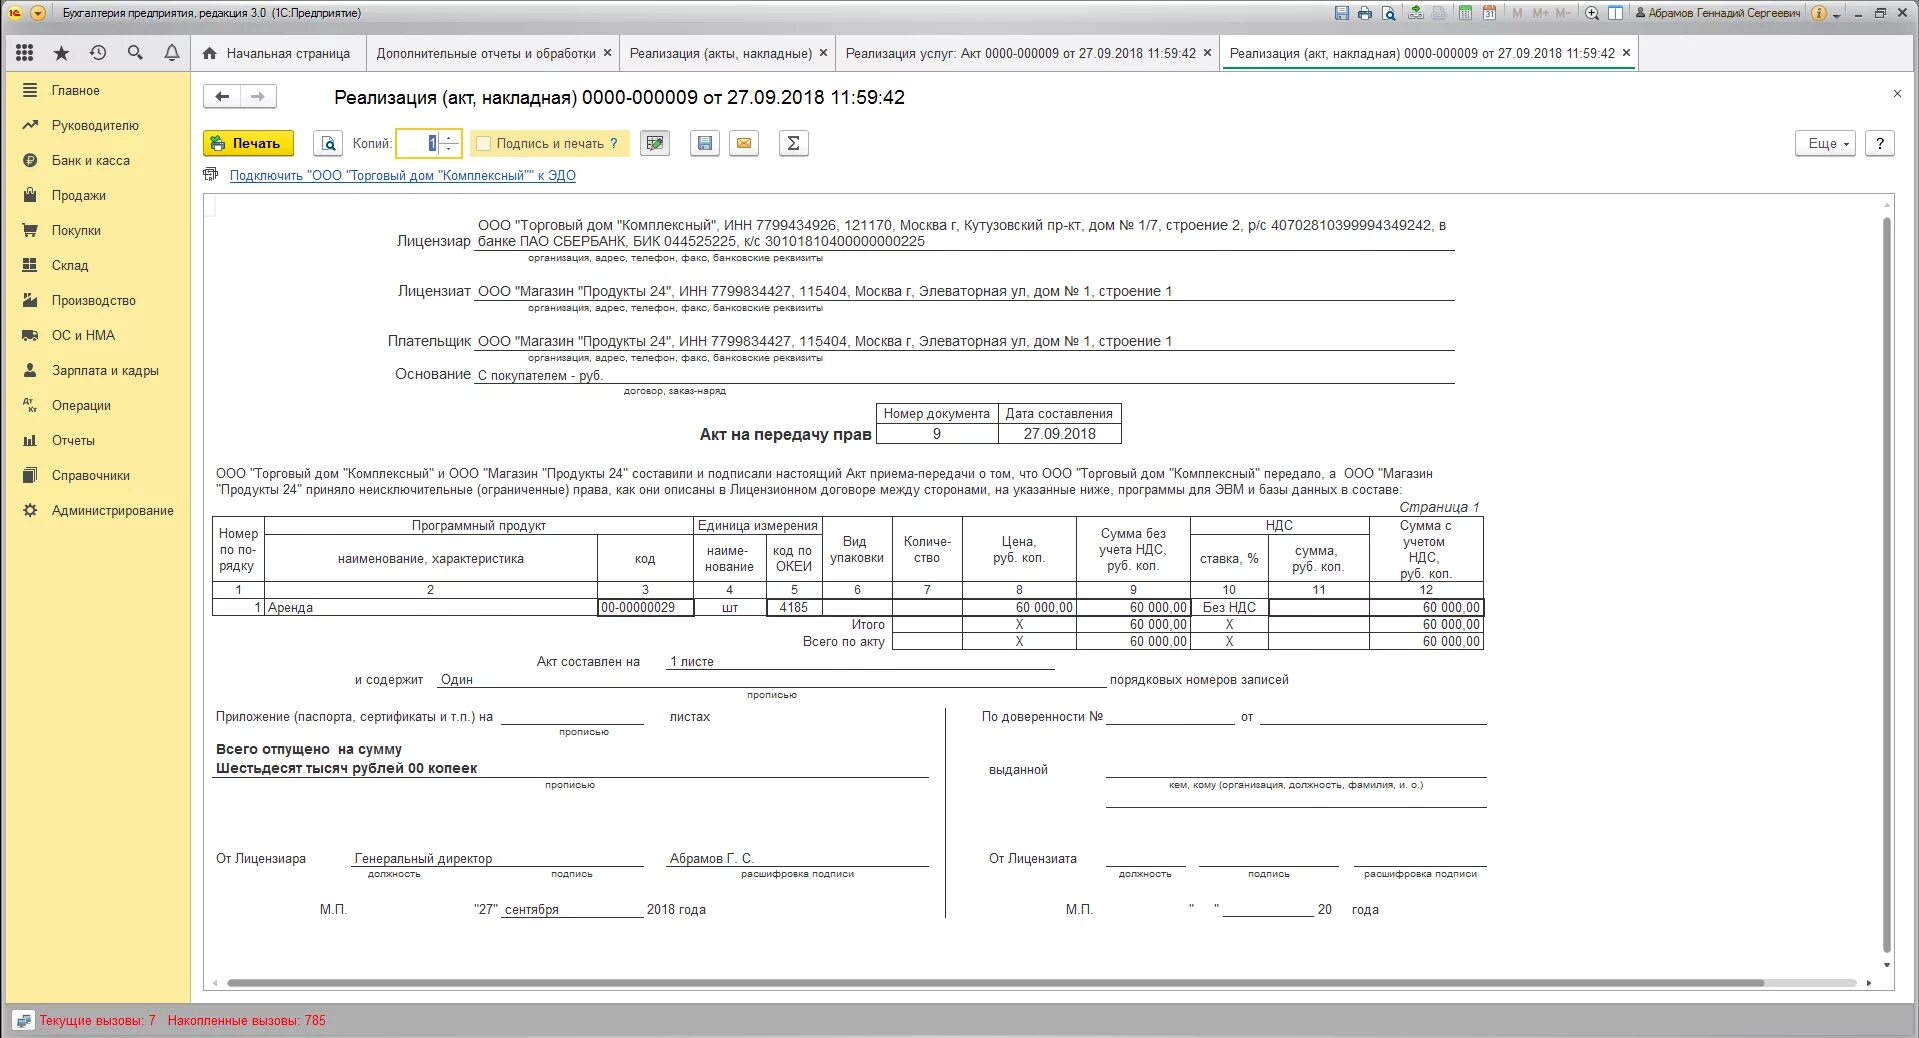This screenshot has width=1919, height=1038.
Task: Click the sigma sum button
Action: (793, 143)
